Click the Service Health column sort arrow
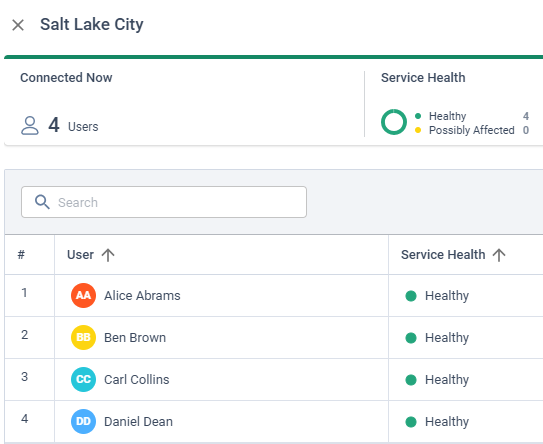The width and height of the screenshot is (543, 444). click(x=499, y=255)
